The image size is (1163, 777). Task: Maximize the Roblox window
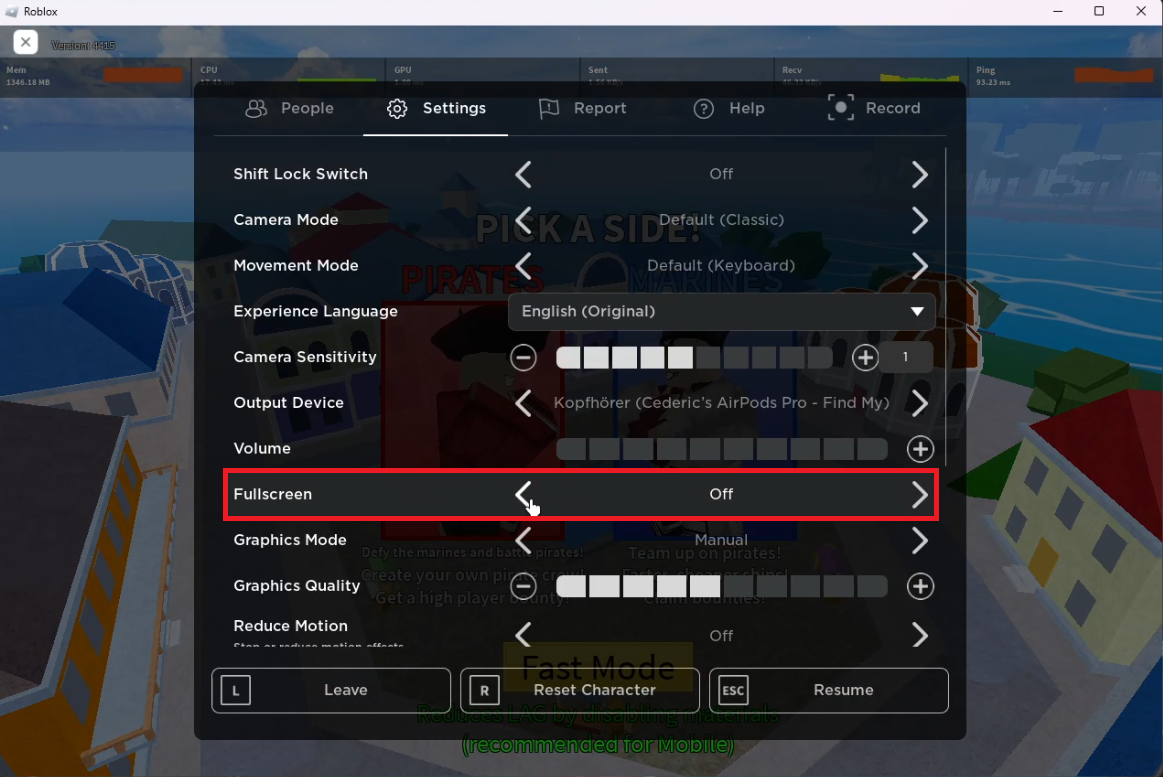pyautogui.click(x=1099, y=11)
